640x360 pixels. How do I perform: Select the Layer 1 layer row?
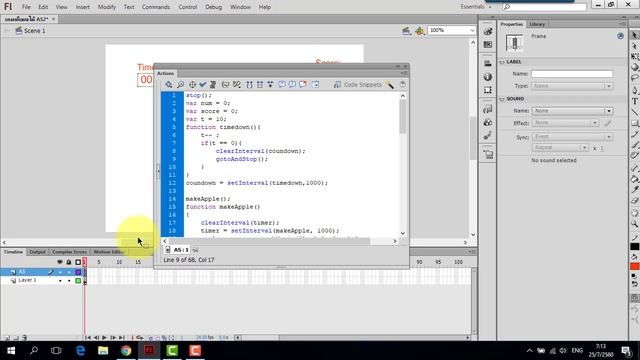point(41,281)
